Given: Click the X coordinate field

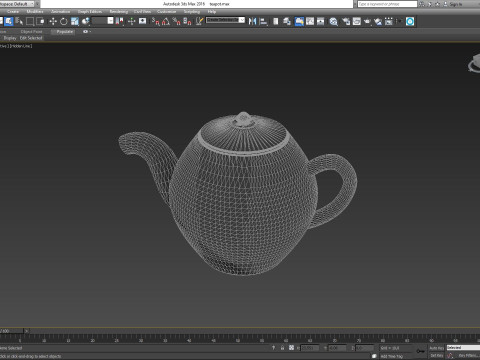Looking at the screenshot, I should coord(310,348).
